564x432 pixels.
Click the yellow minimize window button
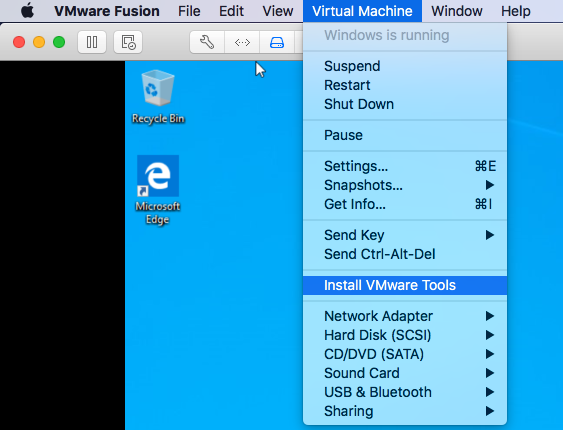39,42
